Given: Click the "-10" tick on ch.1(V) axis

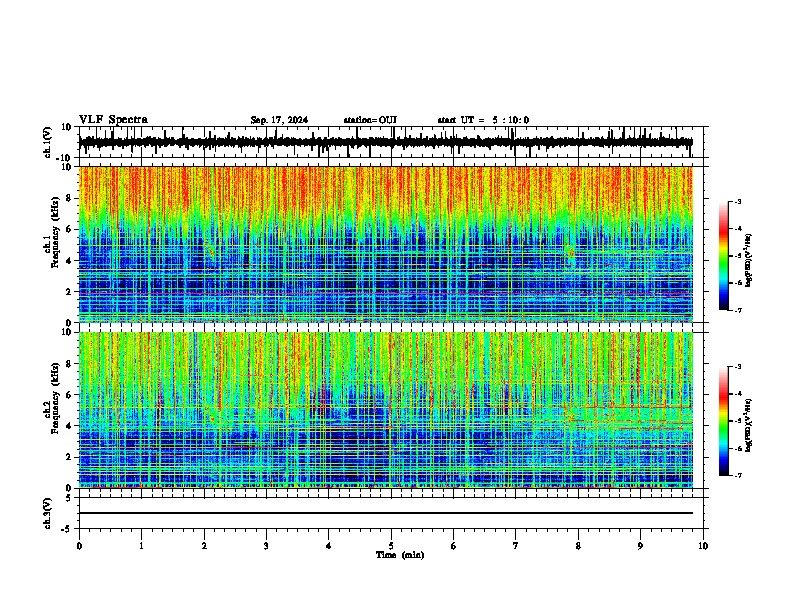Looking at the screenshot, I should click(65, 158).
